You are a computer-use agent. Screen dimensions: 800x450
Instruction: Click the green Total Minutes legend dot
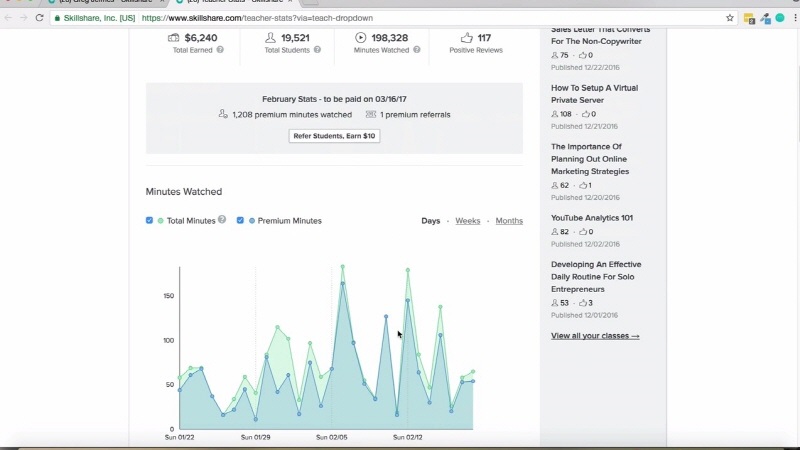(x=161, y=221)
